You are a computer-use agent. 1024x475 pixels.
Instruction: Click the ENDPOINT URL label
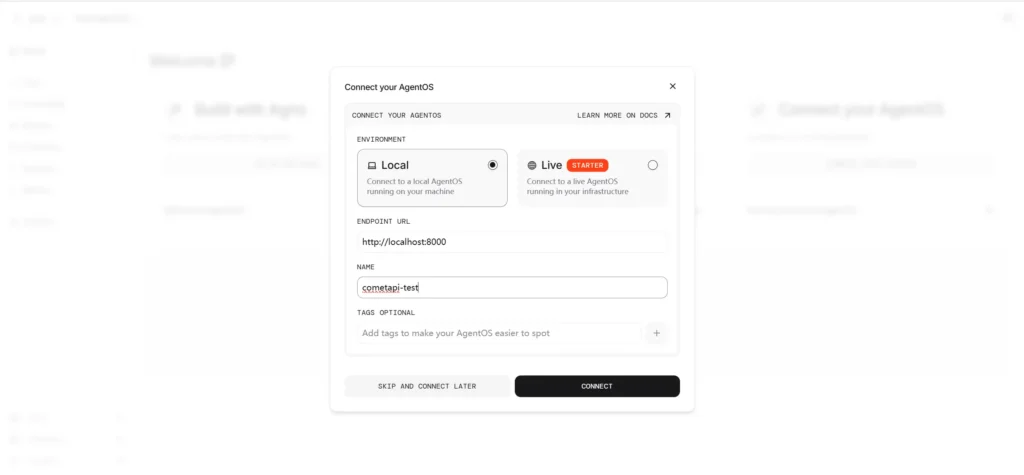coord(383,221)
